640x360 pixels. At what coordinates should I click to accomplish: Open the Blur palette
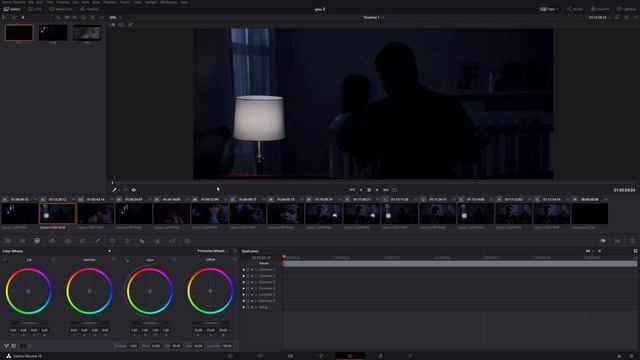point(142,241)
